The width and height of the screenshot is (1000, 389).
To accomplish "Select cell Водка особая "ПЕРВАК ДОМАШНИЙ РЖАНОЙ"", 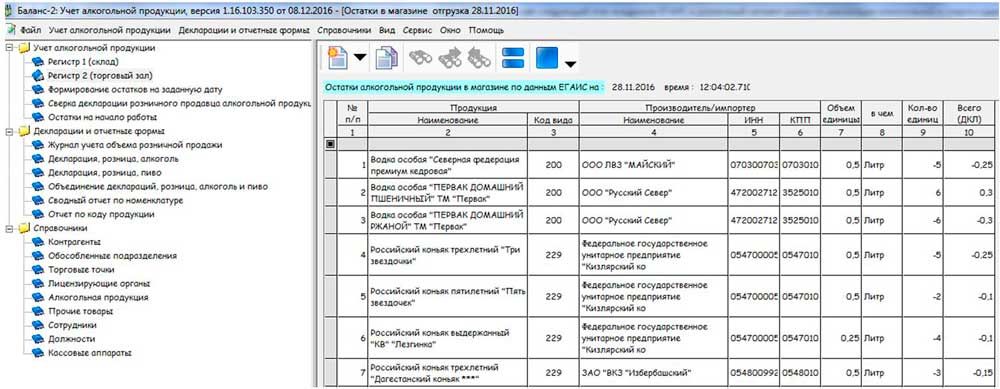I will pos(447,220).
